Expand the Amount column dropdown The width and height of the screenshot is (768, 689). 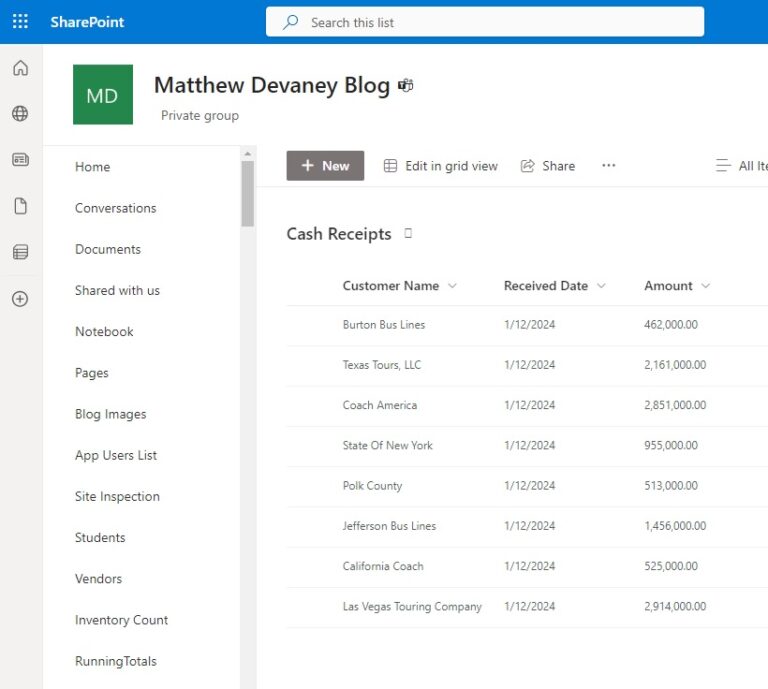pyautogui.click(x=706, y=286)
